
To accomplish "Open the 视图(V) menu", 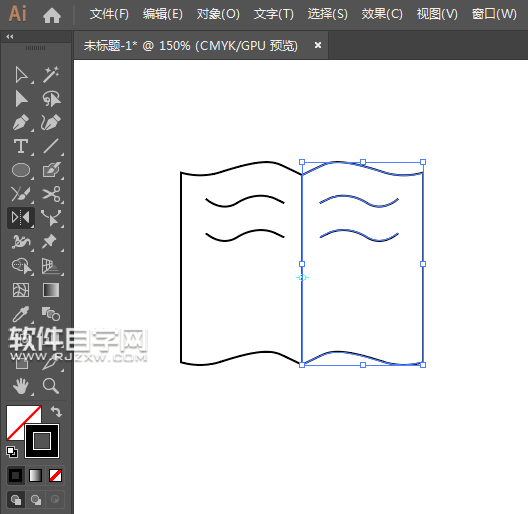I will tap(437, 14).
